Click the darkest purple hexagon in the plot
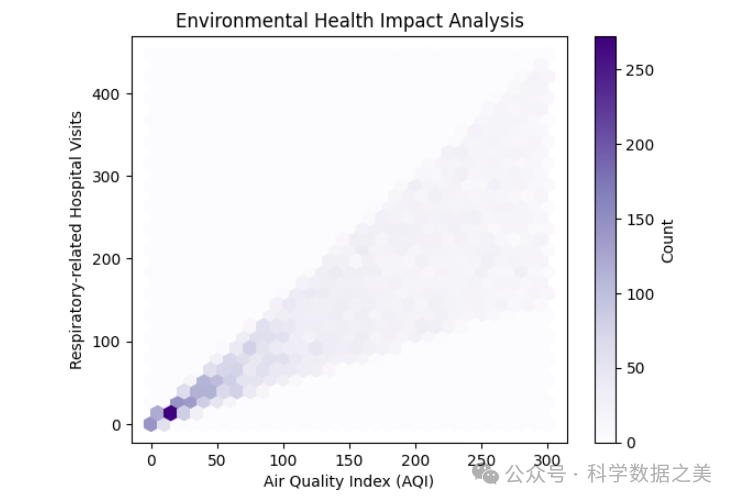Viewport: 735px width, 503px height. (x=170, y=412)
